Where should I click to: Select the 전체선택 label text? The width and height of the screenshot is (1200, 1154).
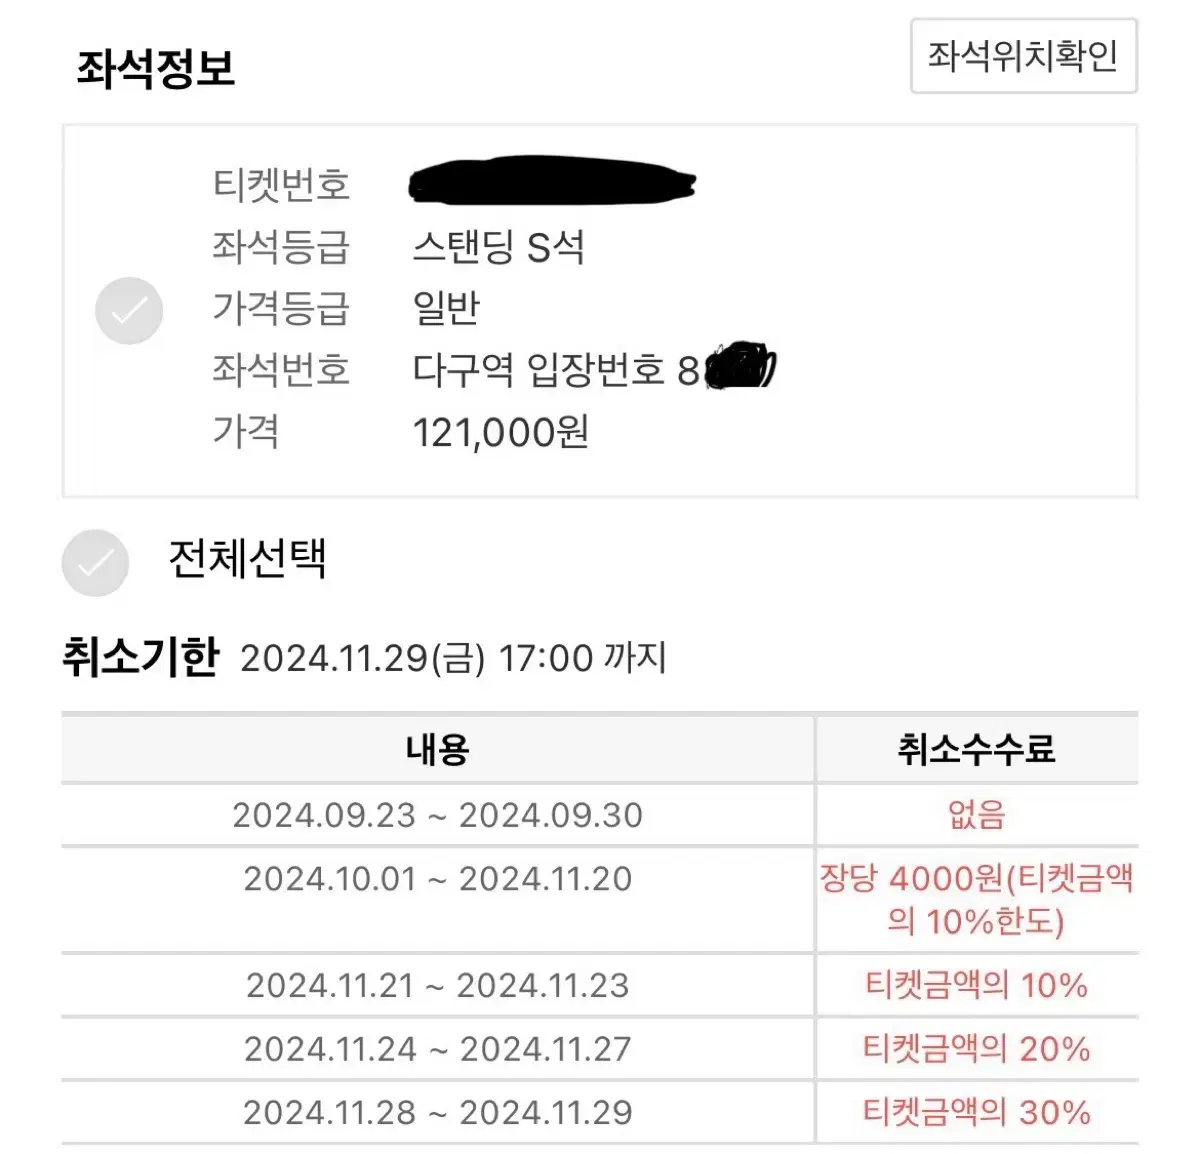[x=247, y=558]
